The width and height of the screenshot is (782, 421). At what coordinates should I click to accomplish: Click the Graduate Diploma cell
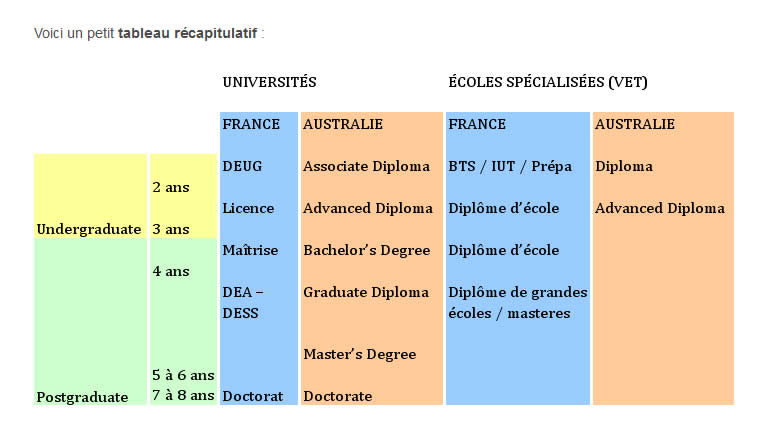coord(366,292)
